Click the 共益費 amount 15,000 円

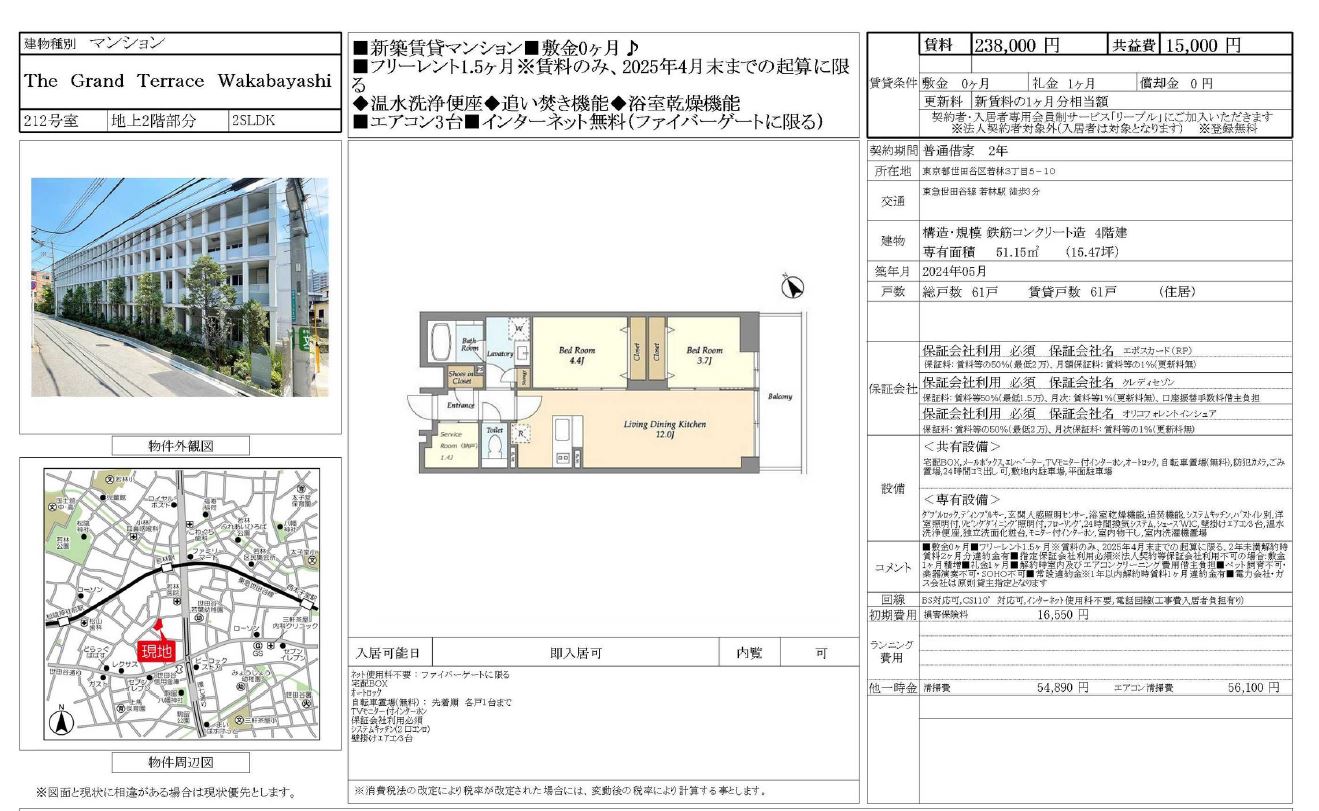point(1201,45)
